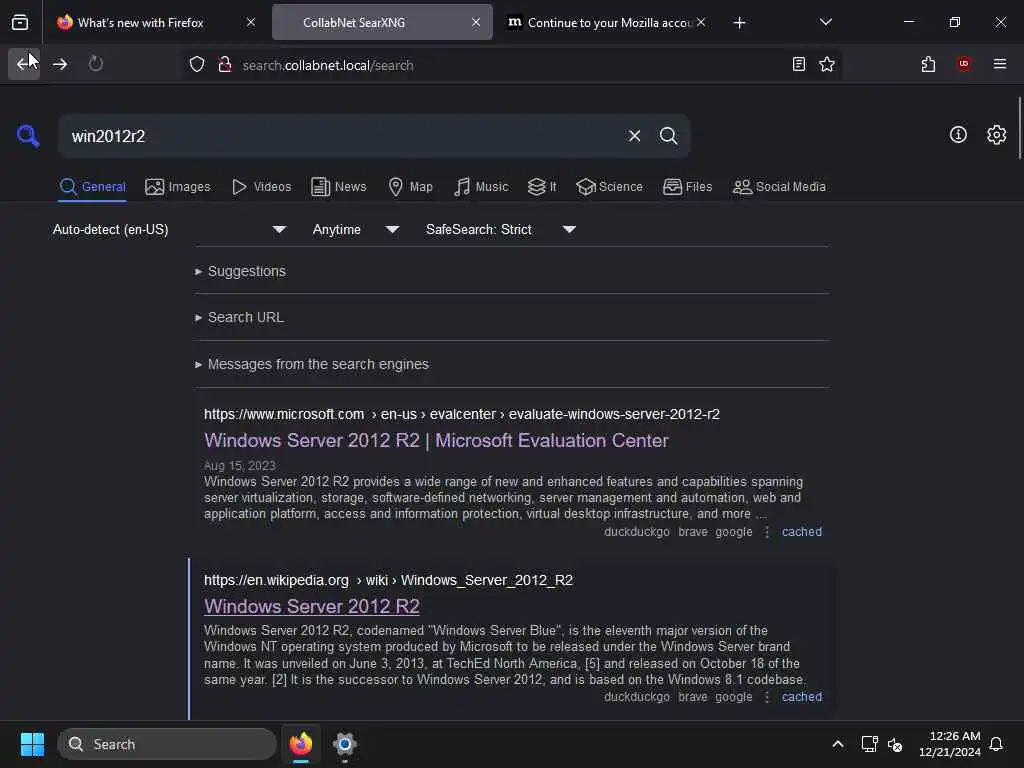
Task: Open the SafeSearch: Strict dropdown
Action: (500, 229)
